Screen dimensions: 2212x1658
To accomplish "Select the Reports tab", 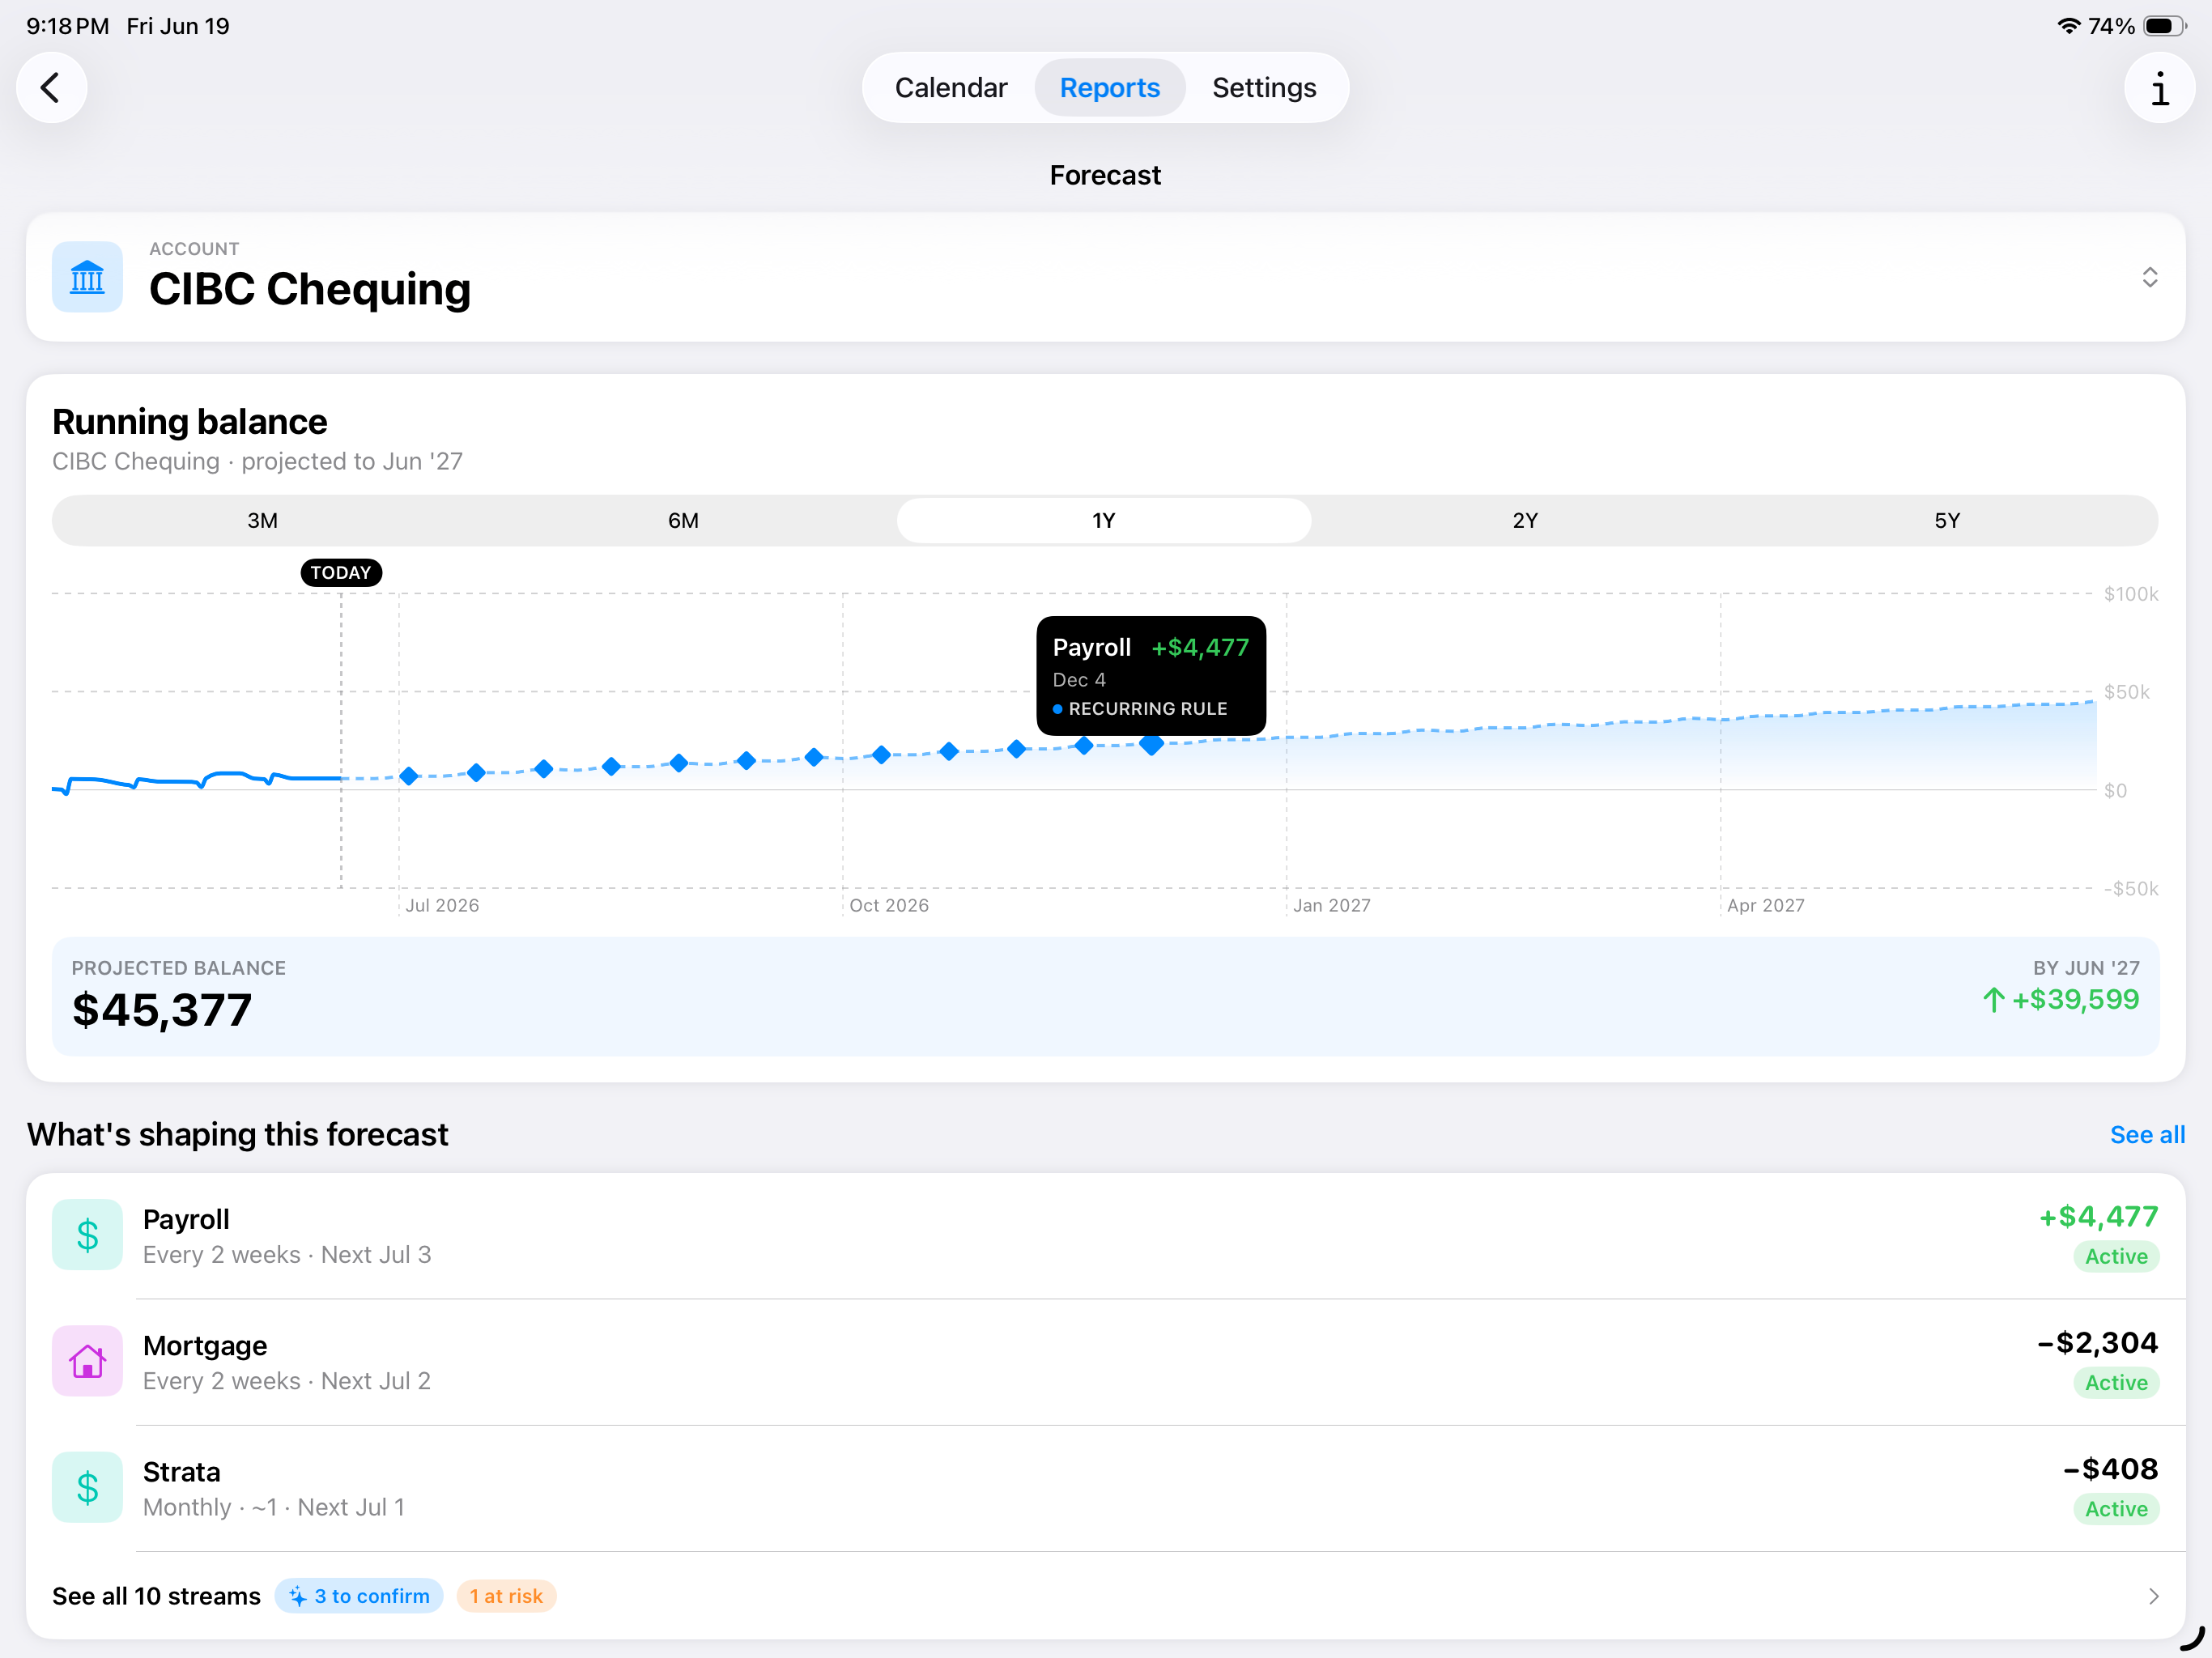I will click(x=1109, y=88).
